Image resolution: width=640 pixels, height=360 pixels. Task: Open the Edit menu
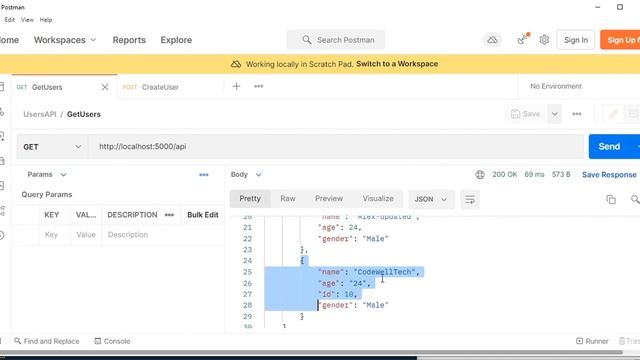coord(9,20)
